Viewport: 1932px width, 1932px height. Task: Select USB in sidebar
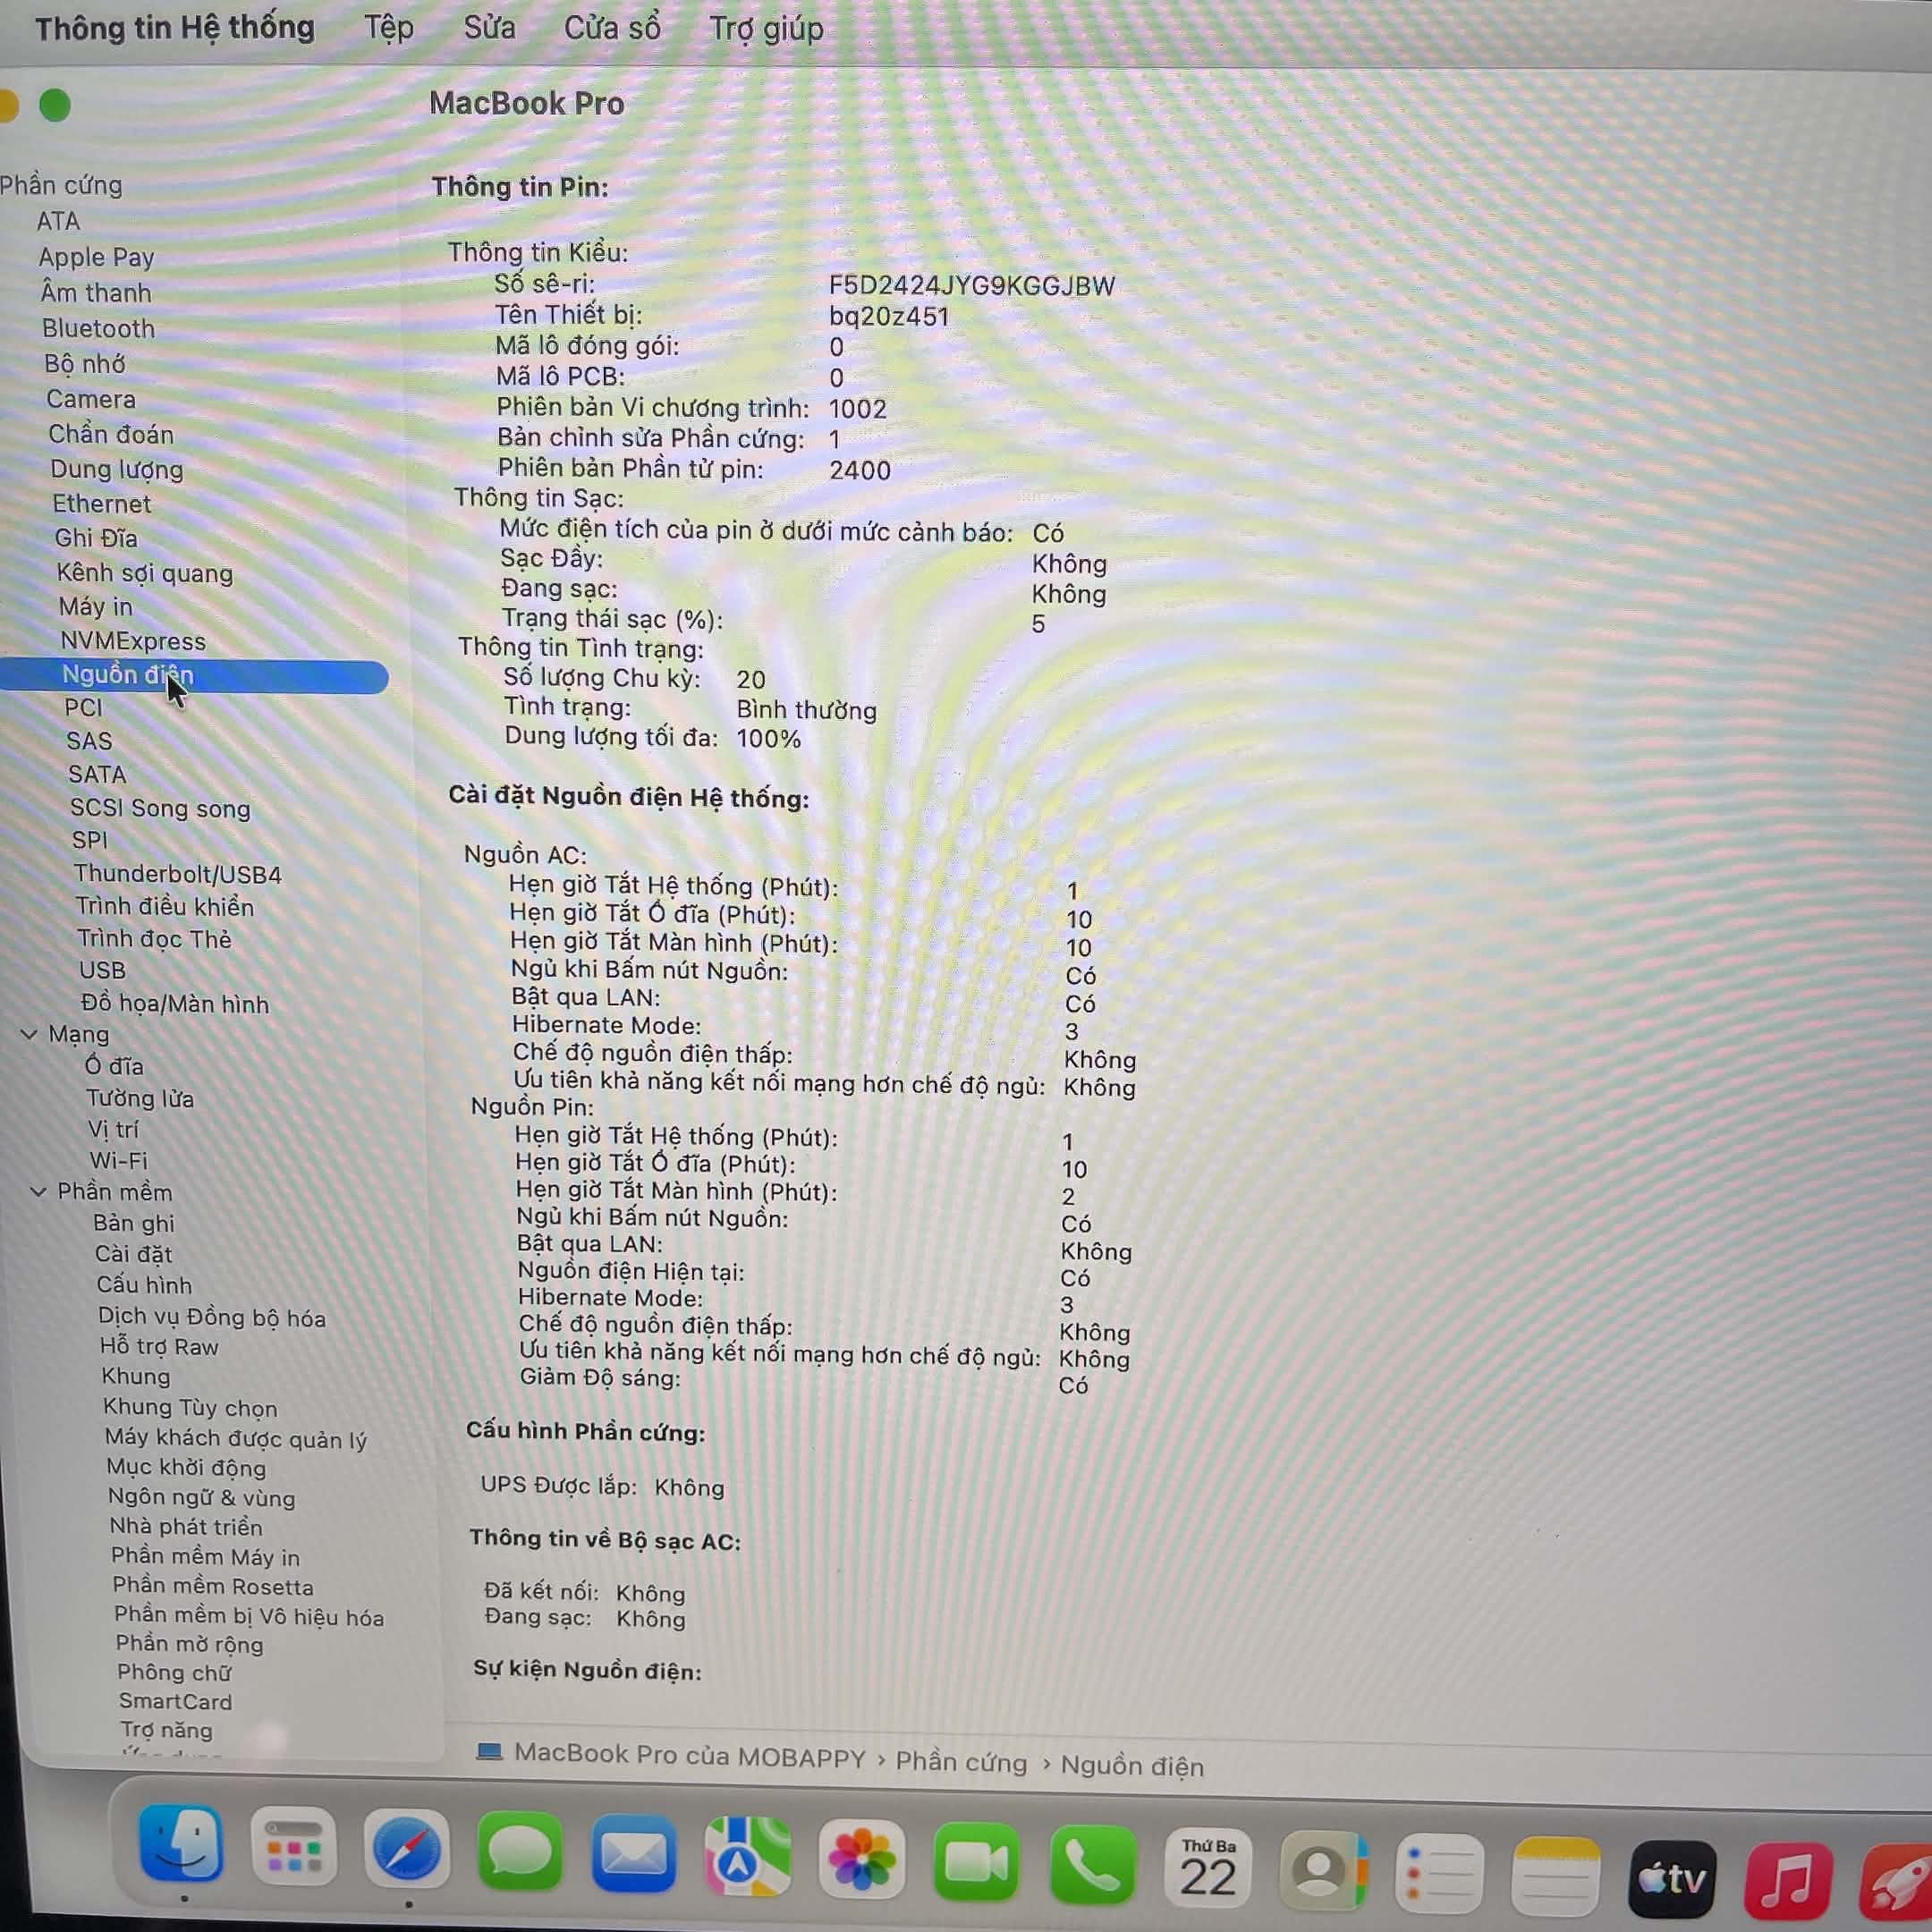pos(103,970)
